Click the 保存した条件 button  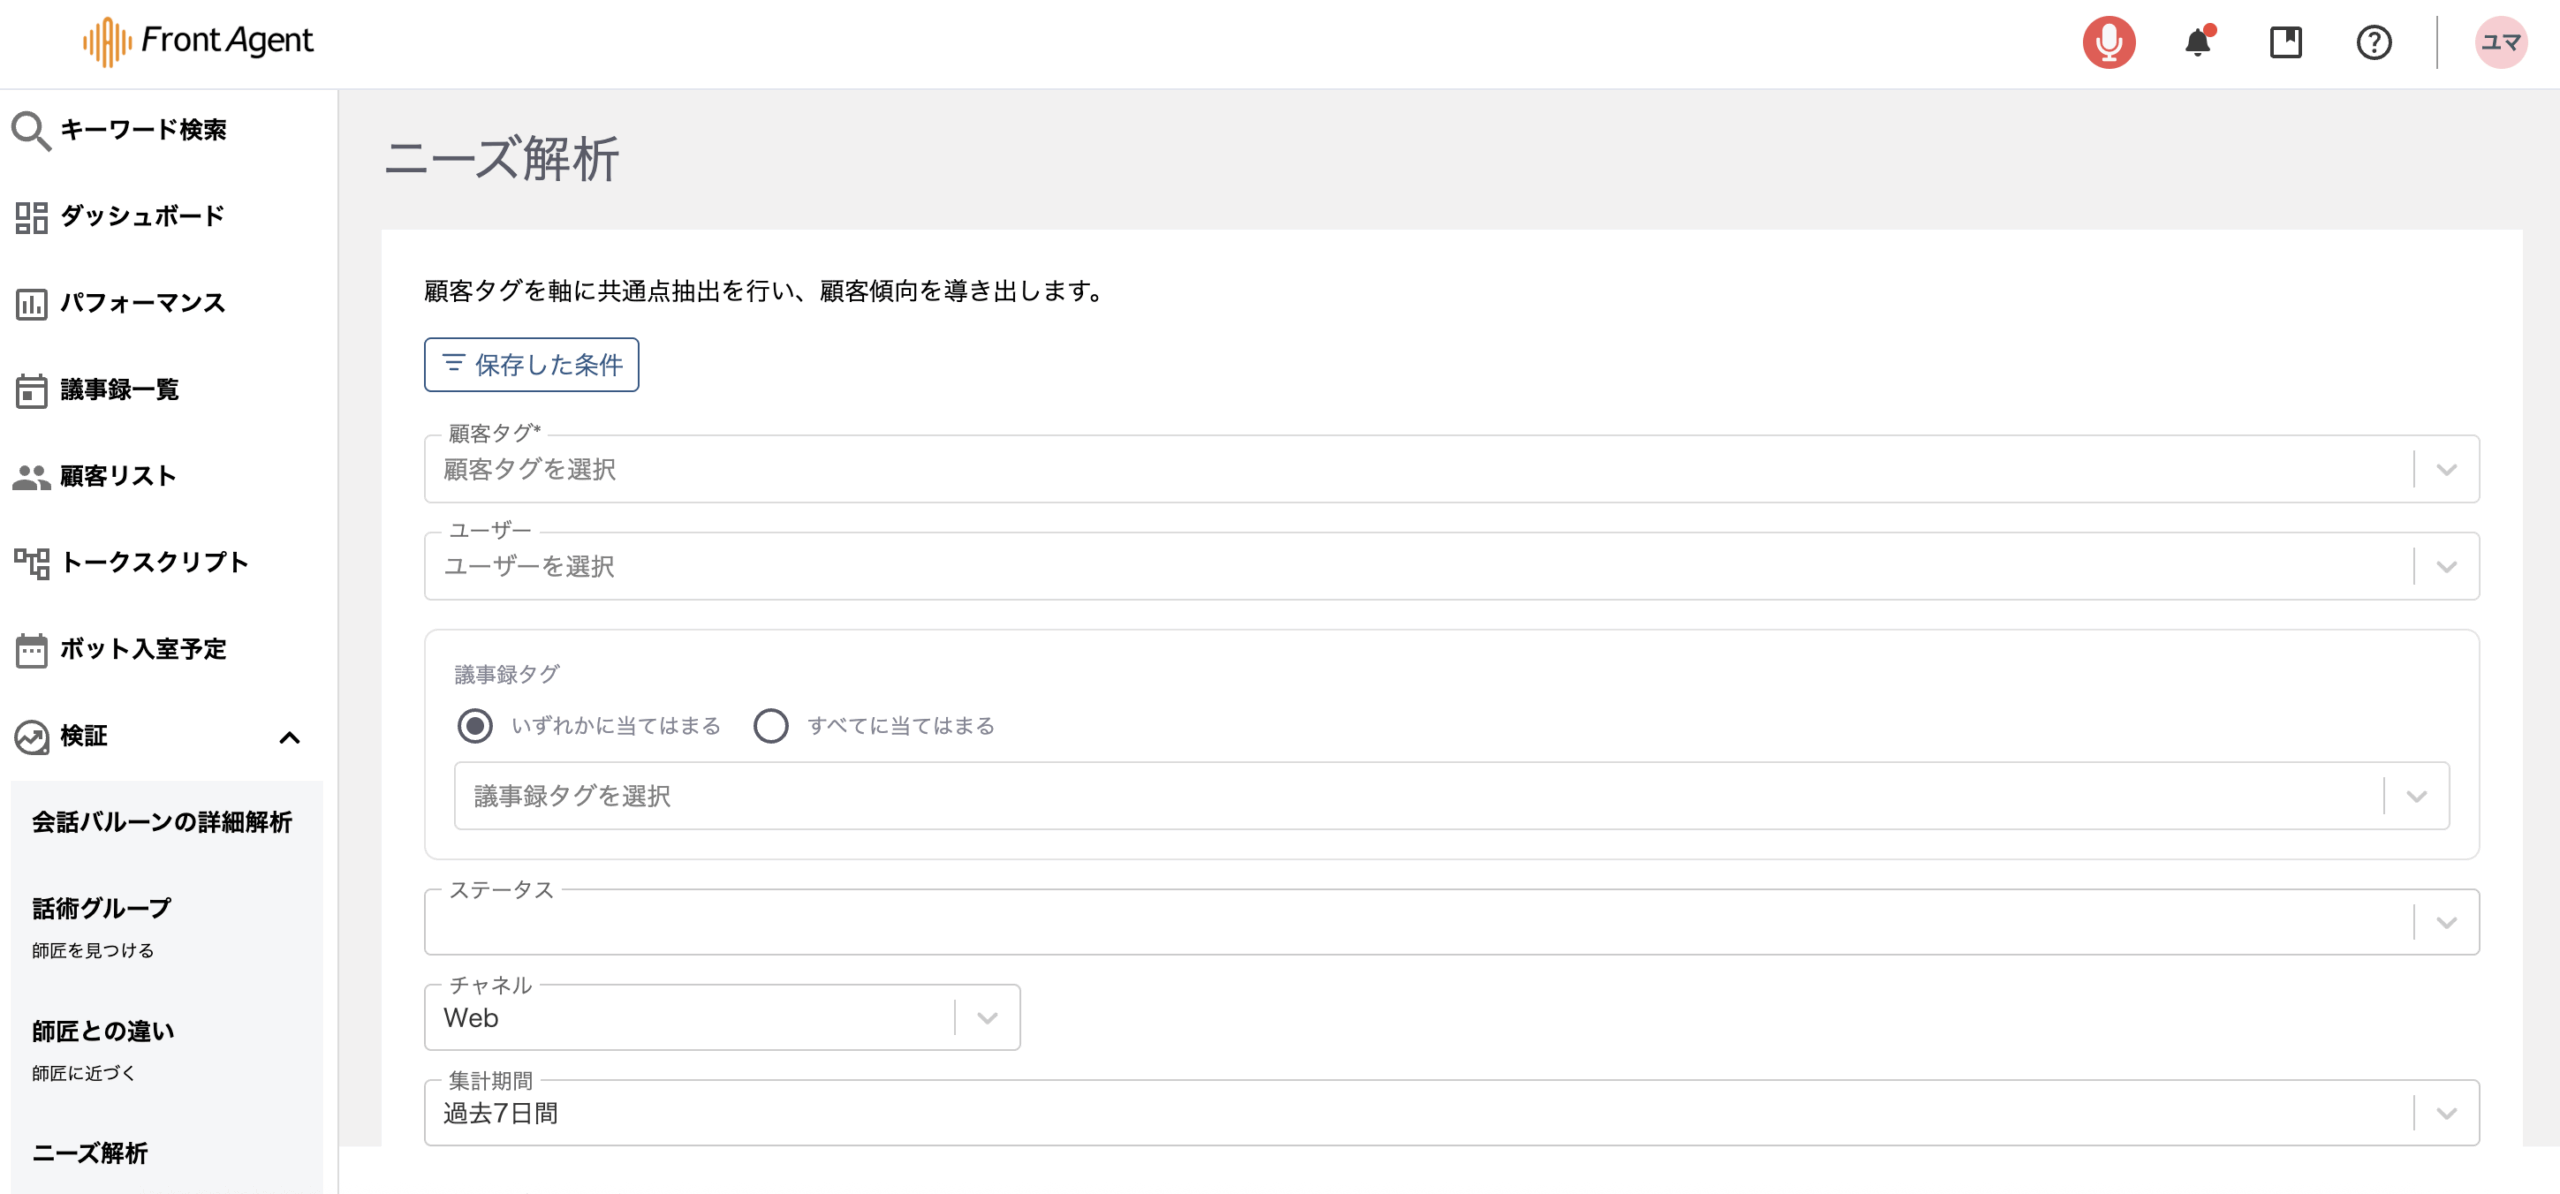pos(531,365)
